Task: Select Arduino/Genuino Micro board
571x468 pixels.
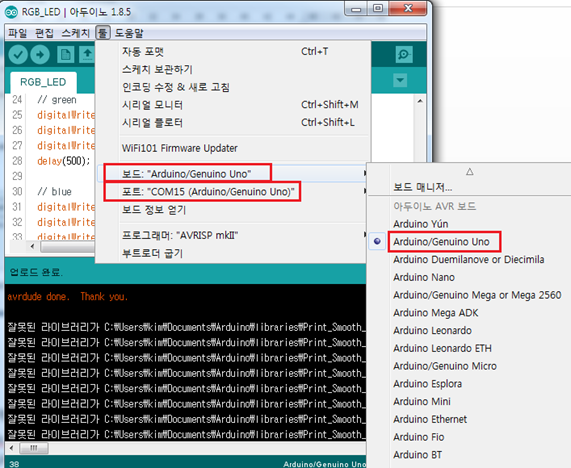Action: pos(470,366)
